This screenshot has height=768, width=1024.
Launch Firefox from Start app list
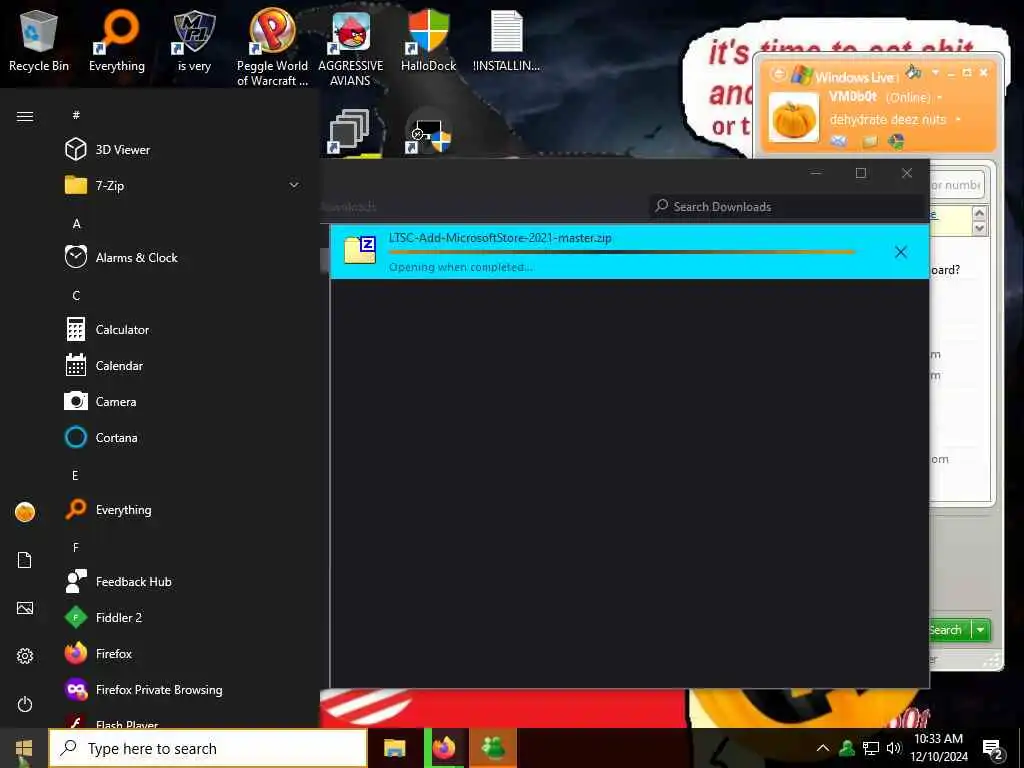tap(185, 654)
